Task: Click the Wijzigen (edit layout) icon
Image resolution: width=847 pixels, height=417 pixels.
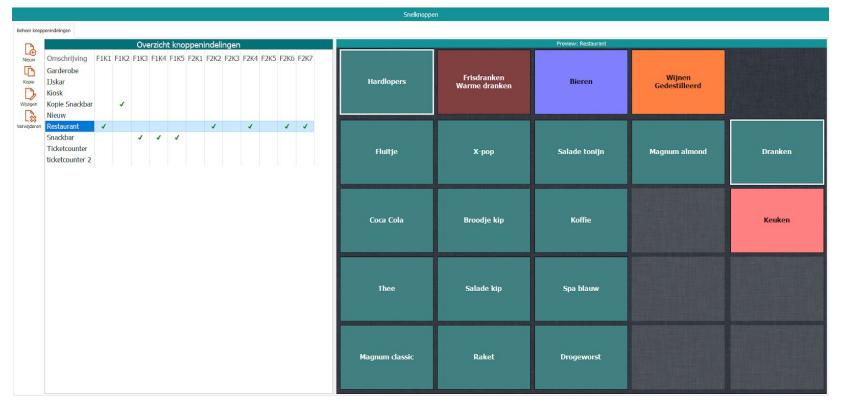Action: coord(29,94)
